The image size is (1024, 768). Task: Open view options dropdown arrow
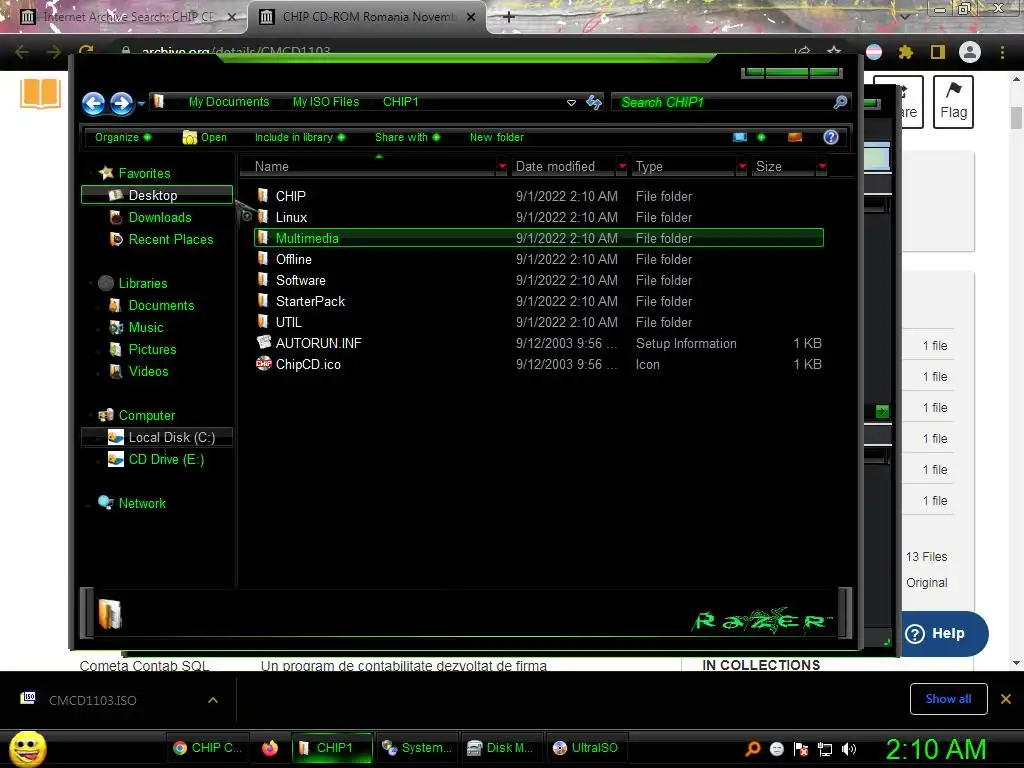point(761,137)
